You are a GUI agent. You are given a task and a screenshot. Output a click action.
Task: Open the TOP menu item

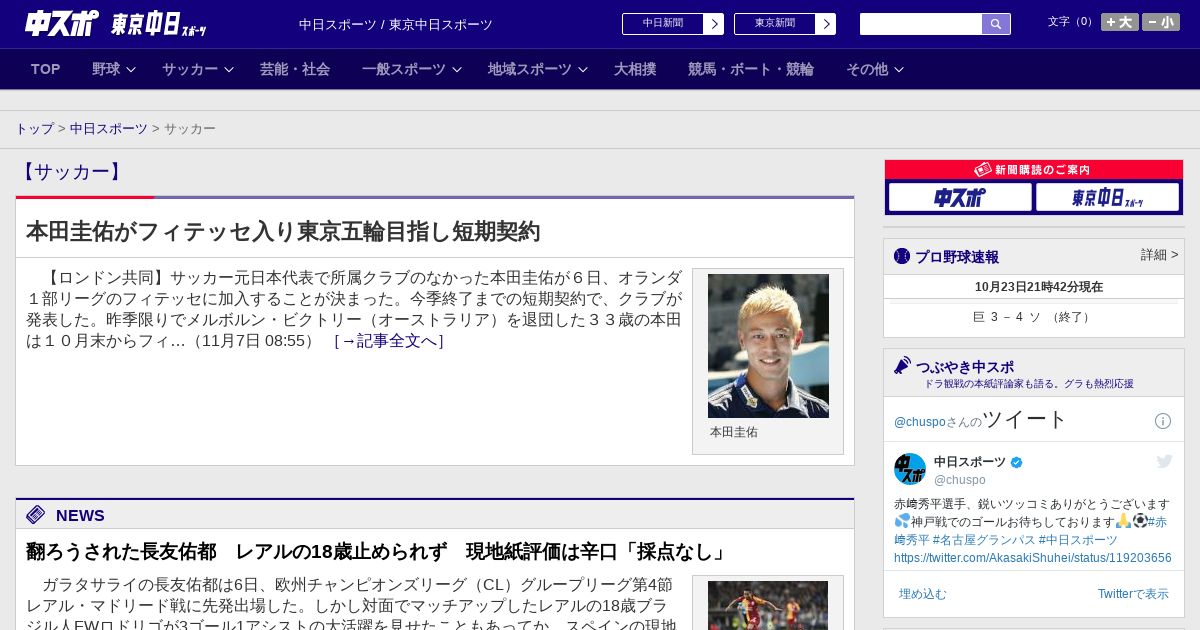coord(46,69)
